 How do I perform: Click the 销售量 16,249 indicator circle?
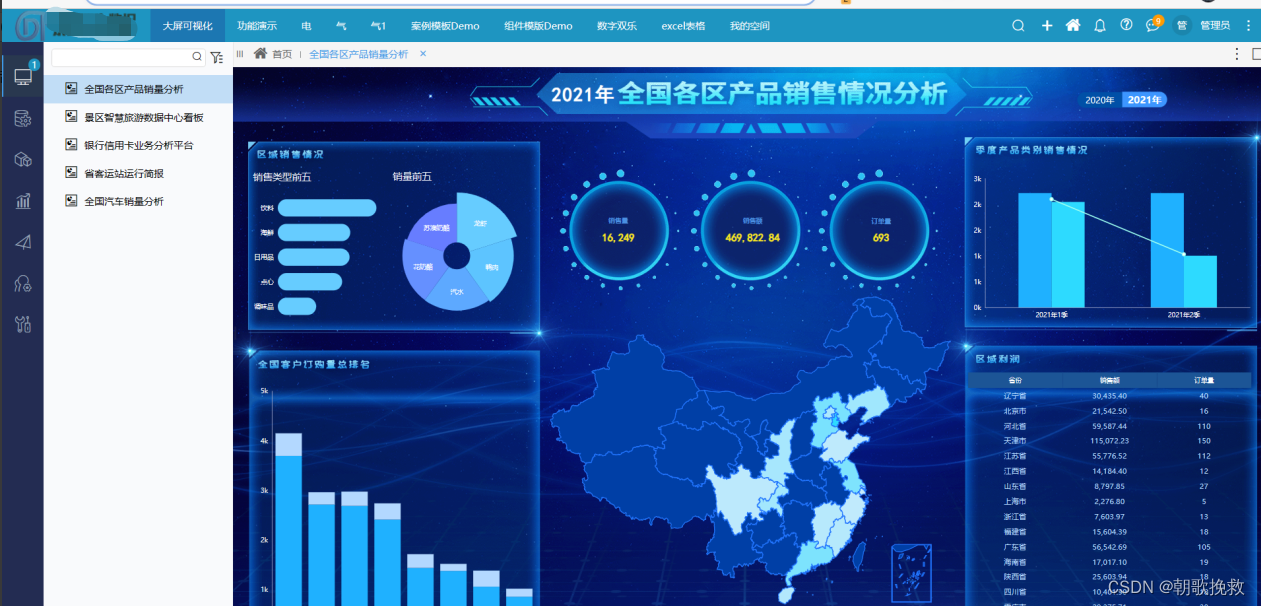pyautogui.click(x=618, y=229)
